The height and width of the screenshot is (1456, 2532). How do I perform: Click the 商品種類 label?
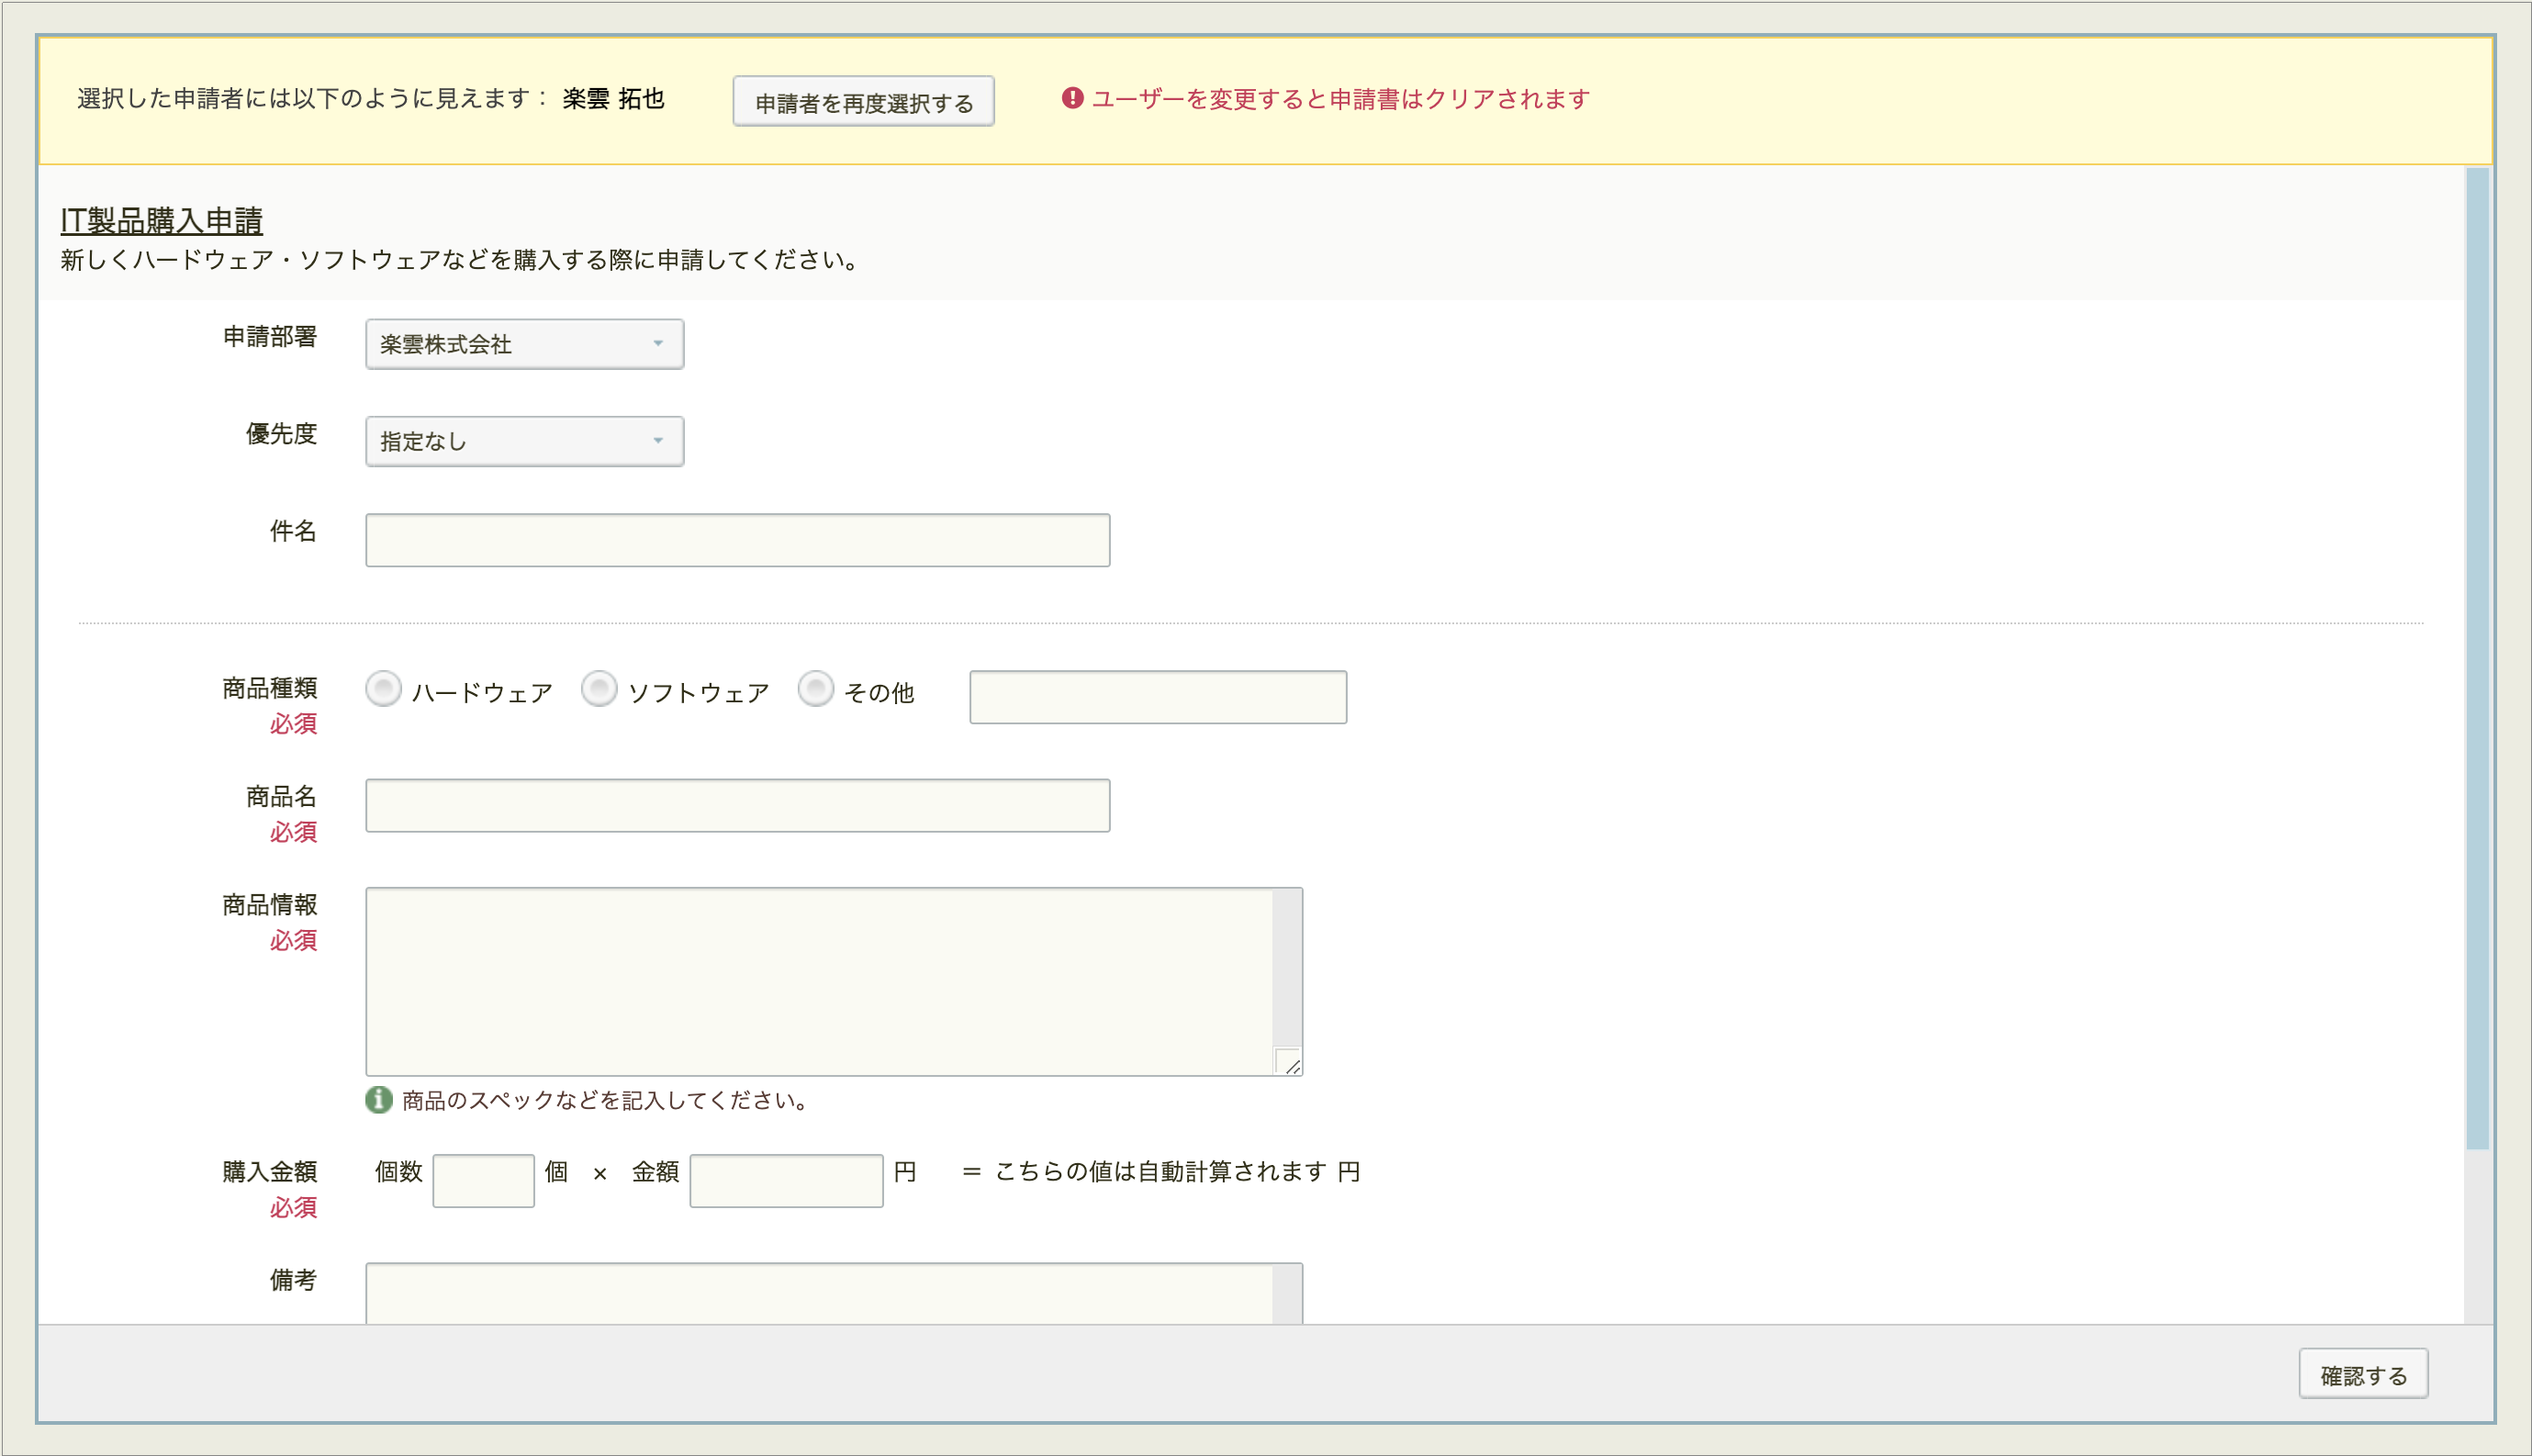pos(270,688)
